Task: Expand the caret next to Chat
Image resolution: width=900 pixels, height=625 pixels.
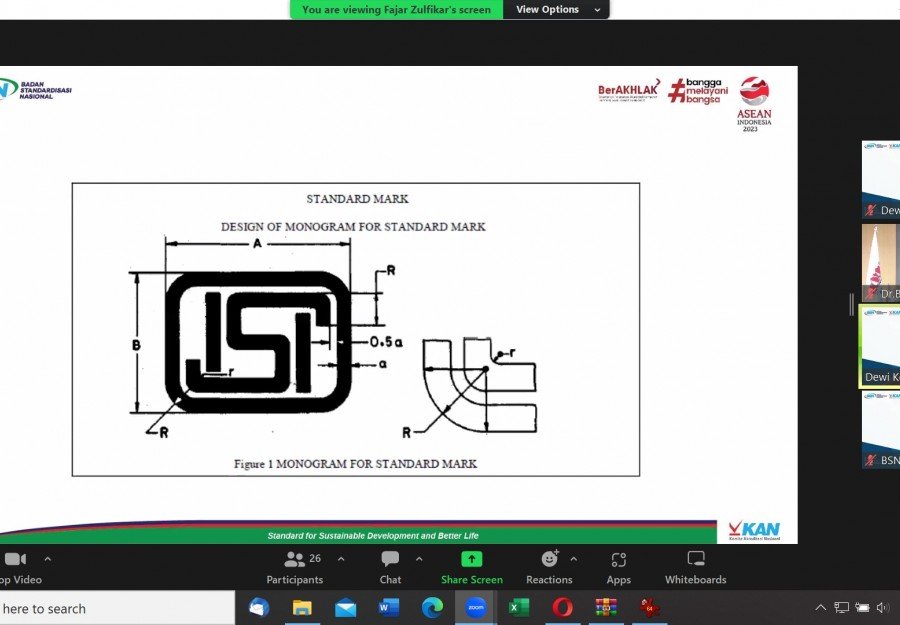Action: (x=419, y=559)
